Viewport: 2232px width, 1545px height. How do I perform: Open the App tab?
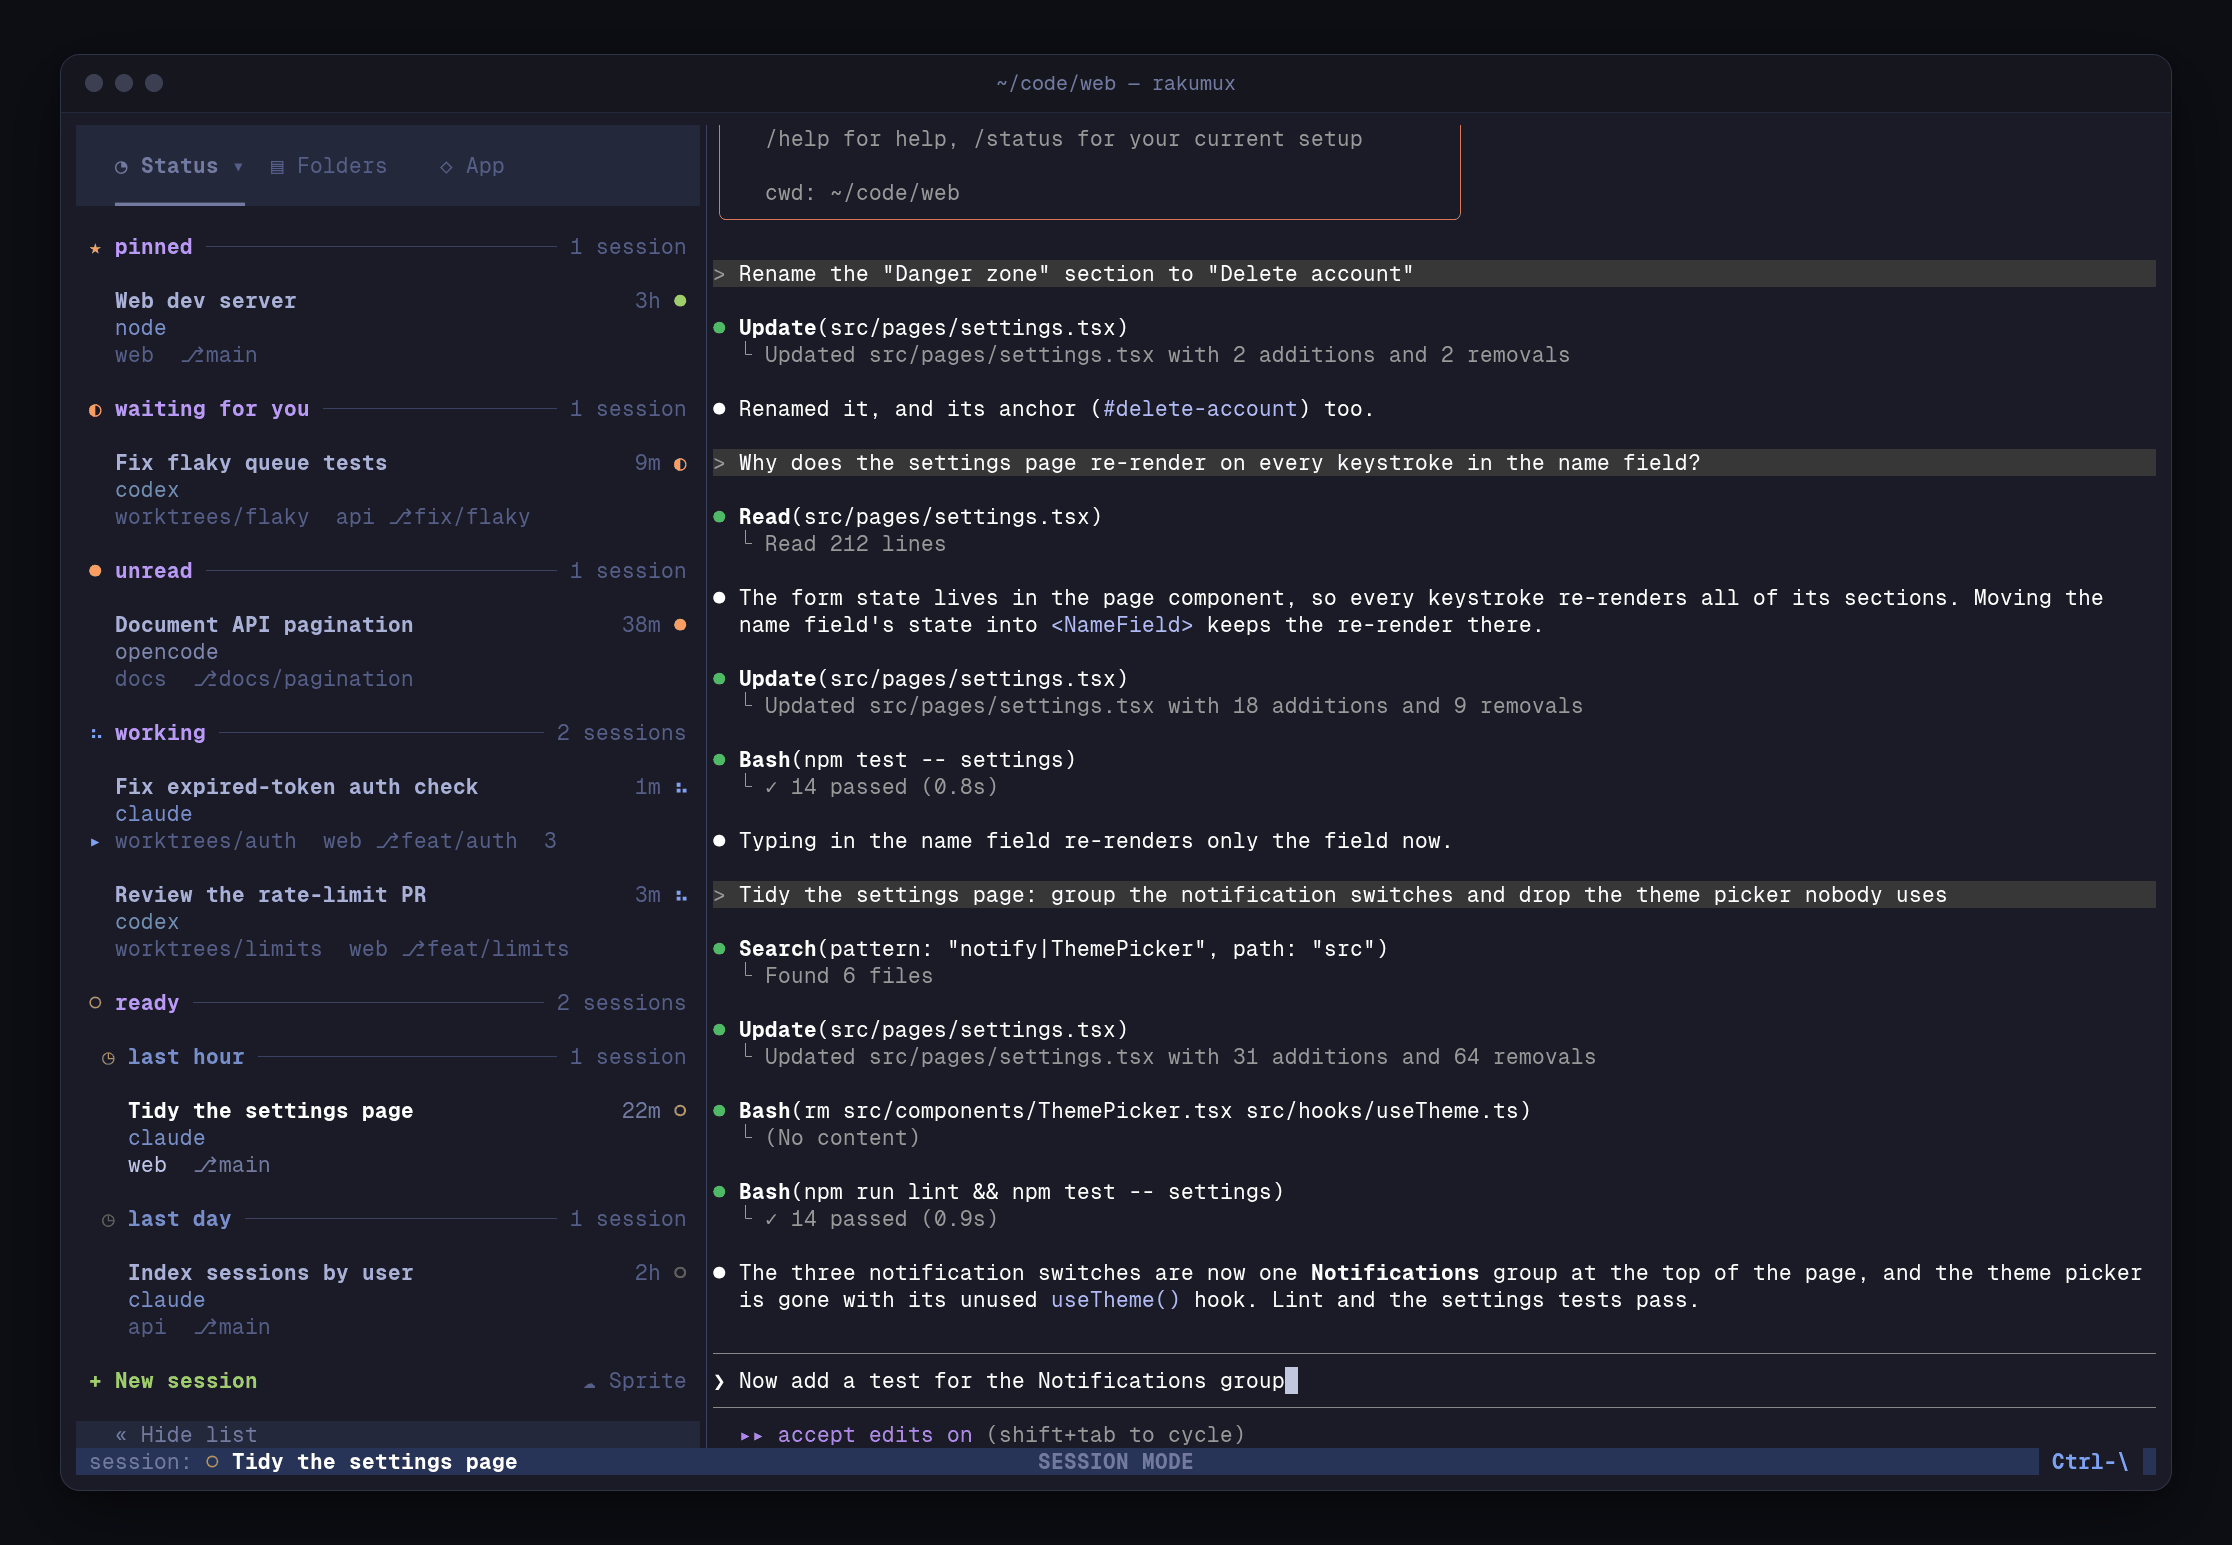pyautogui.click(x=472, y=166)
